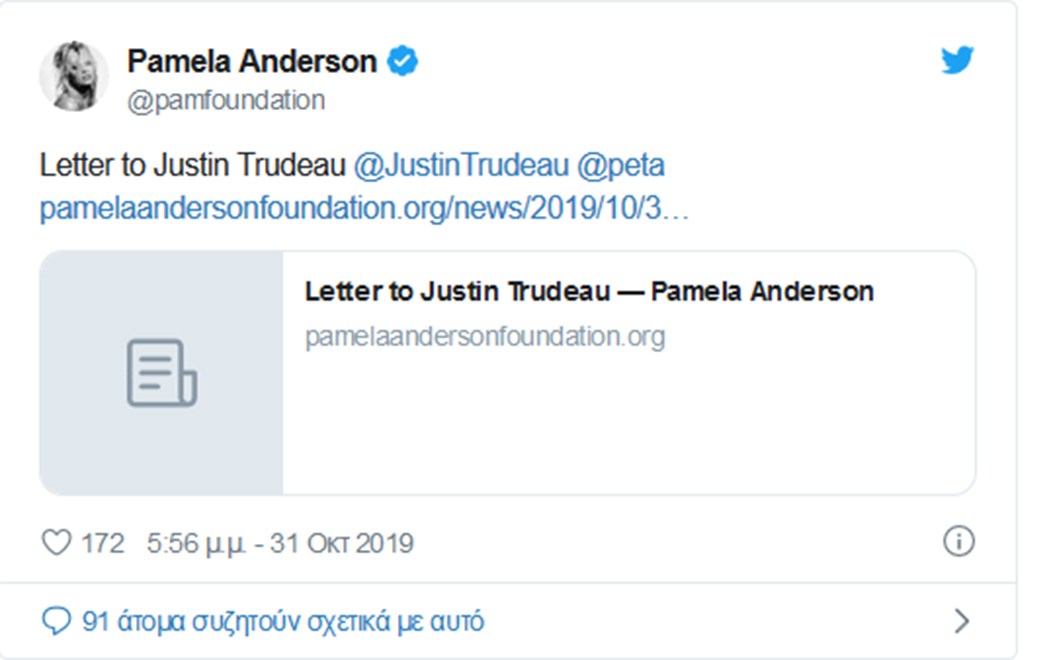1051x660 pixels.
Task: Open the Pamela Anderson display name
Action: pos(251,62)
